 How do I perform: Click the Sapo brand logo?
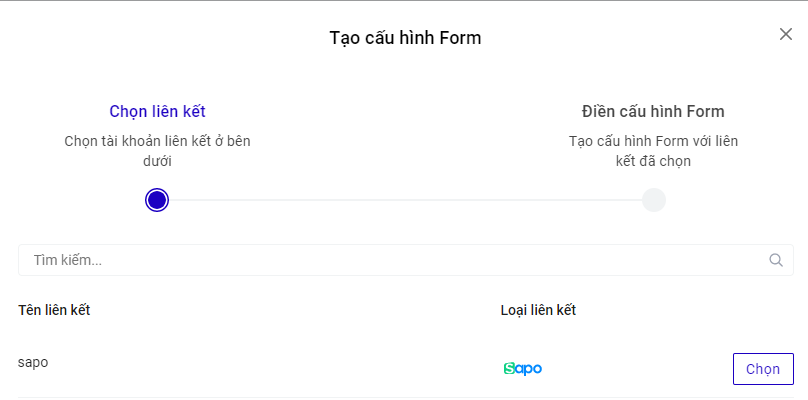tap(522, 368)
